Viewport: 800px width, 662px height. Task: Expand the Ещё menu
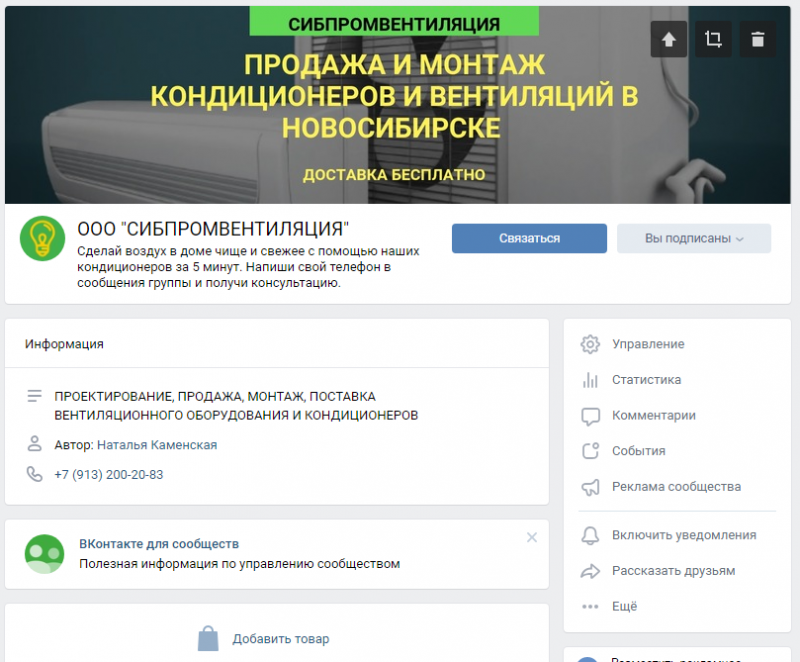(x=624, y=606)
